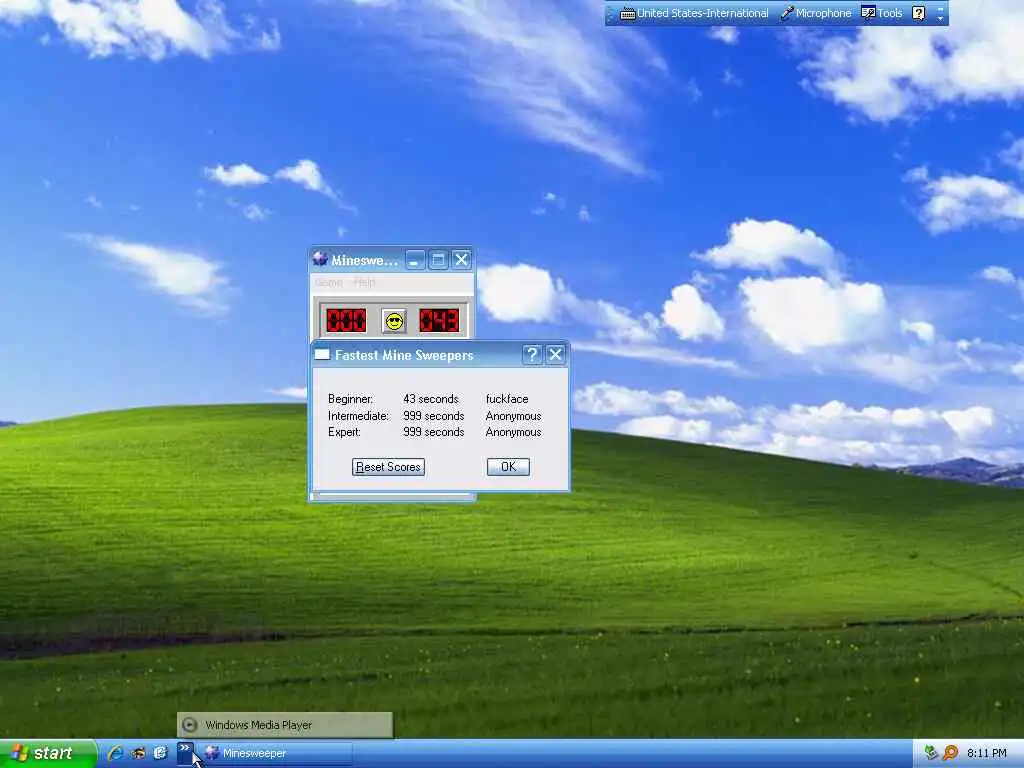The height and width of the screenshot is (768, 1024).
Task: Click the "43 seconds" Beginner score
Action: [x=431, y=399]
